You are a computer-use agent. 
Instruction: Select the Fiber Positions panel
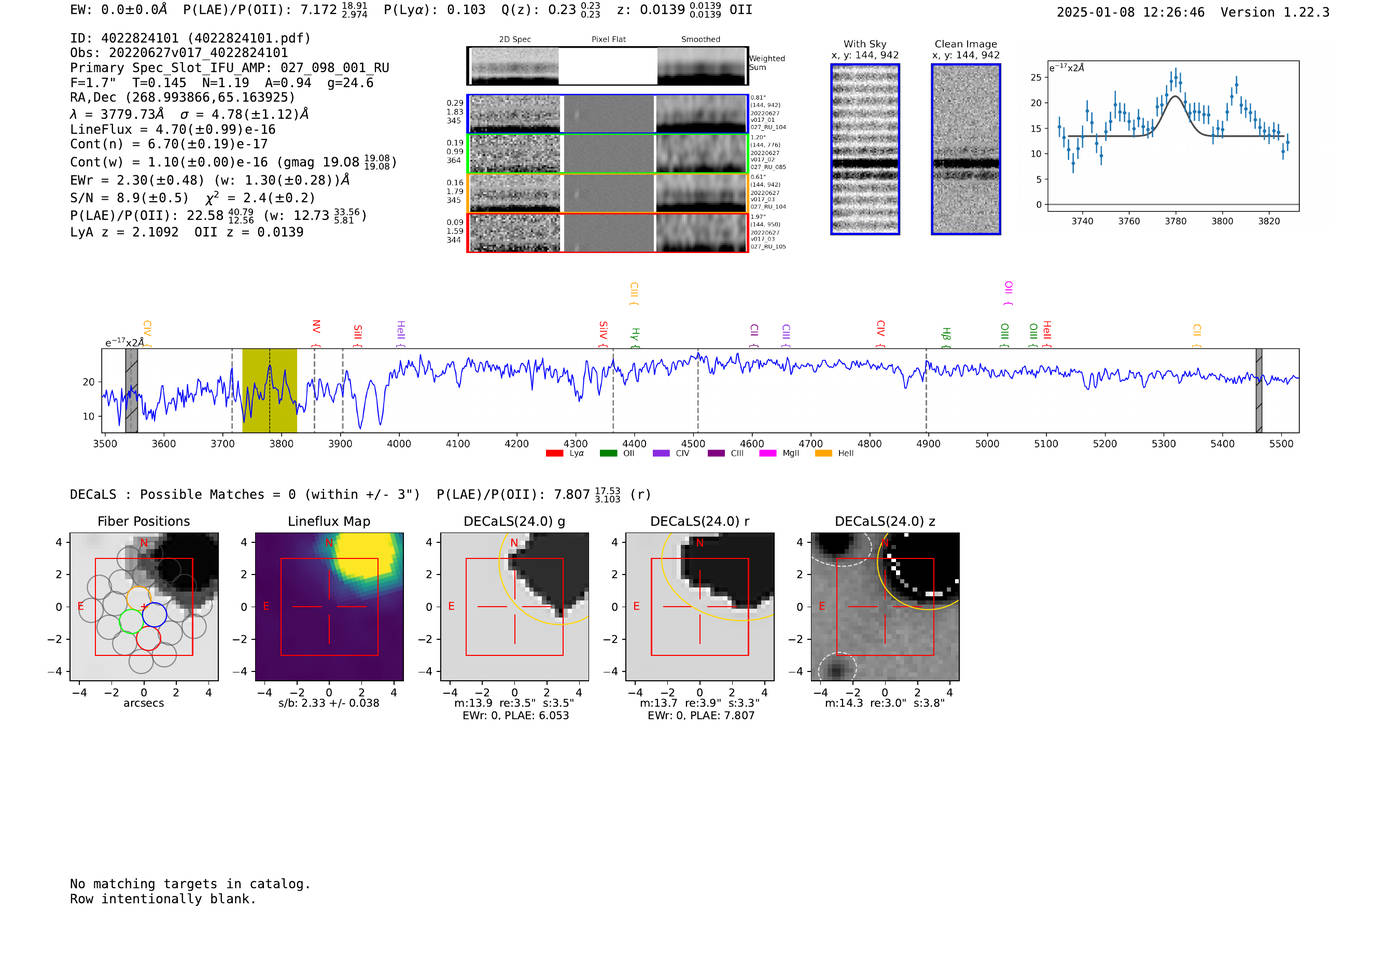click(x=144, y=606)
